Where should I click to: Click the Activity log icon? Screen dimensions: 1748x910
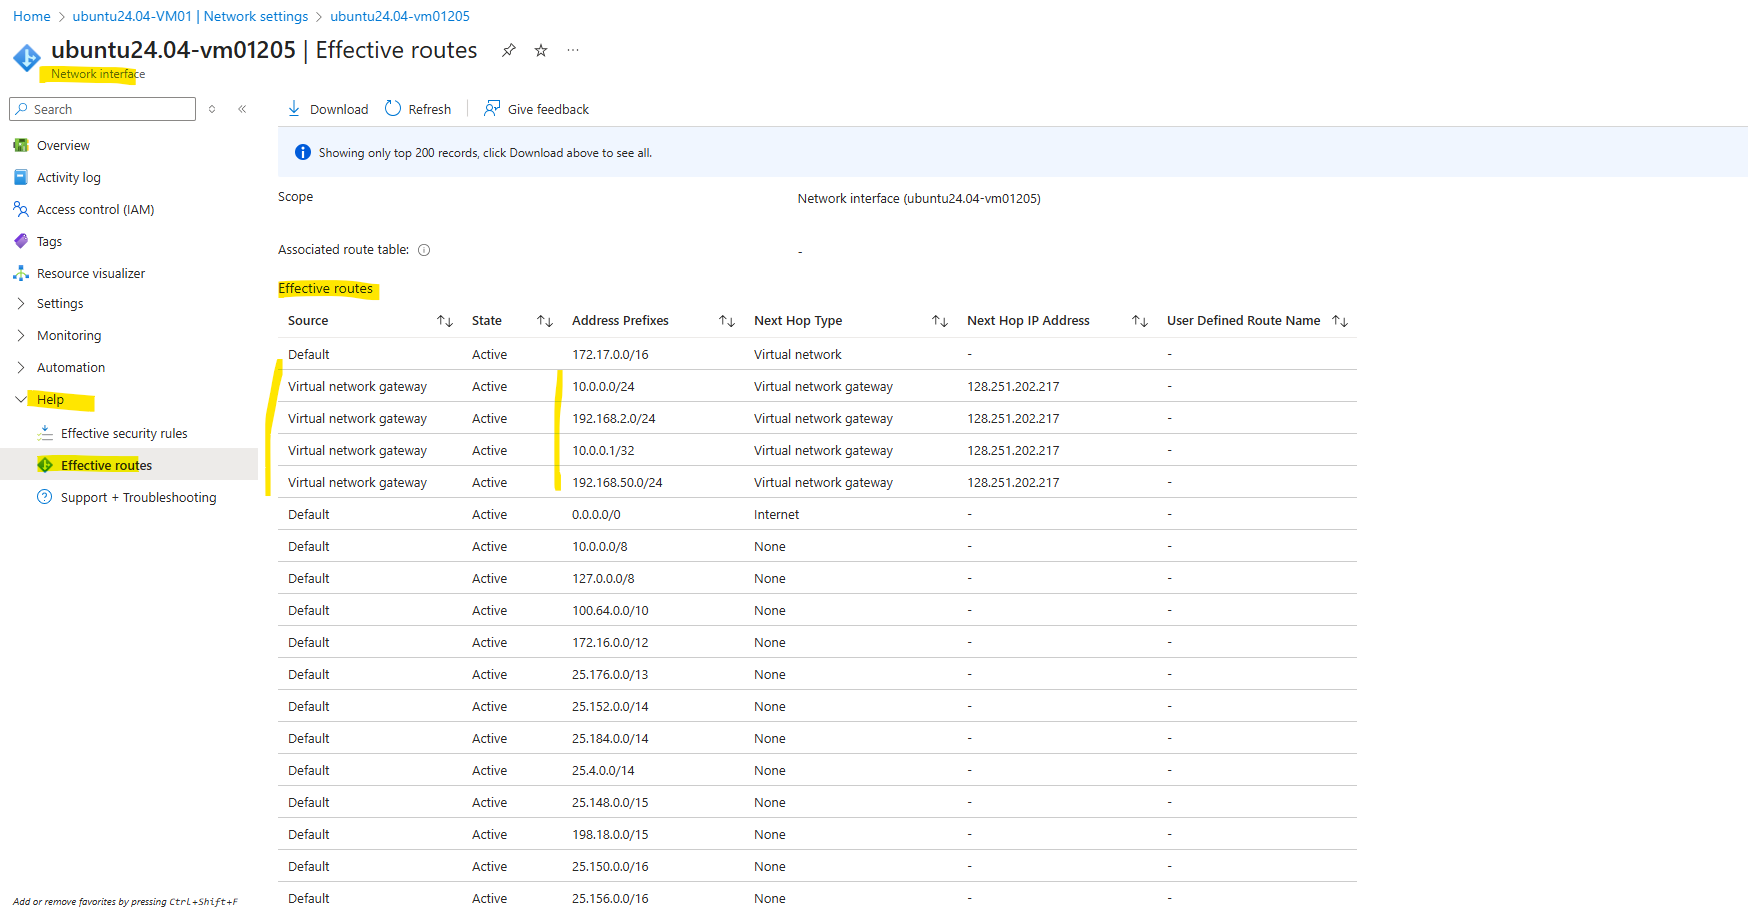(21, 177)
